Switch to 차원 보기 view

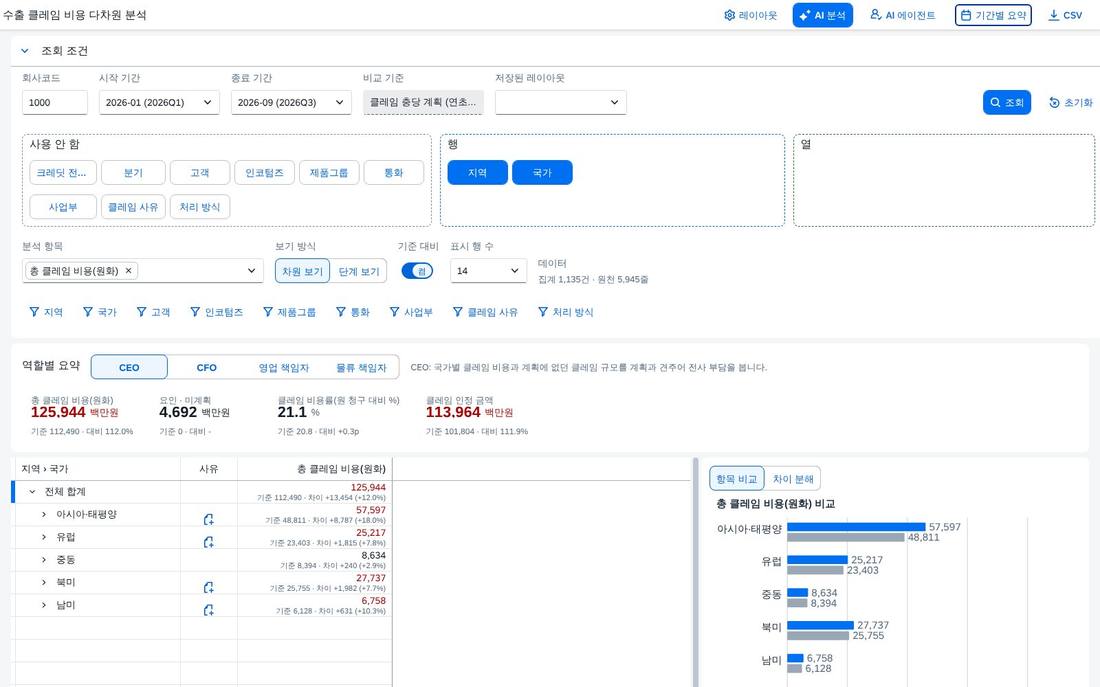[302, 272]
